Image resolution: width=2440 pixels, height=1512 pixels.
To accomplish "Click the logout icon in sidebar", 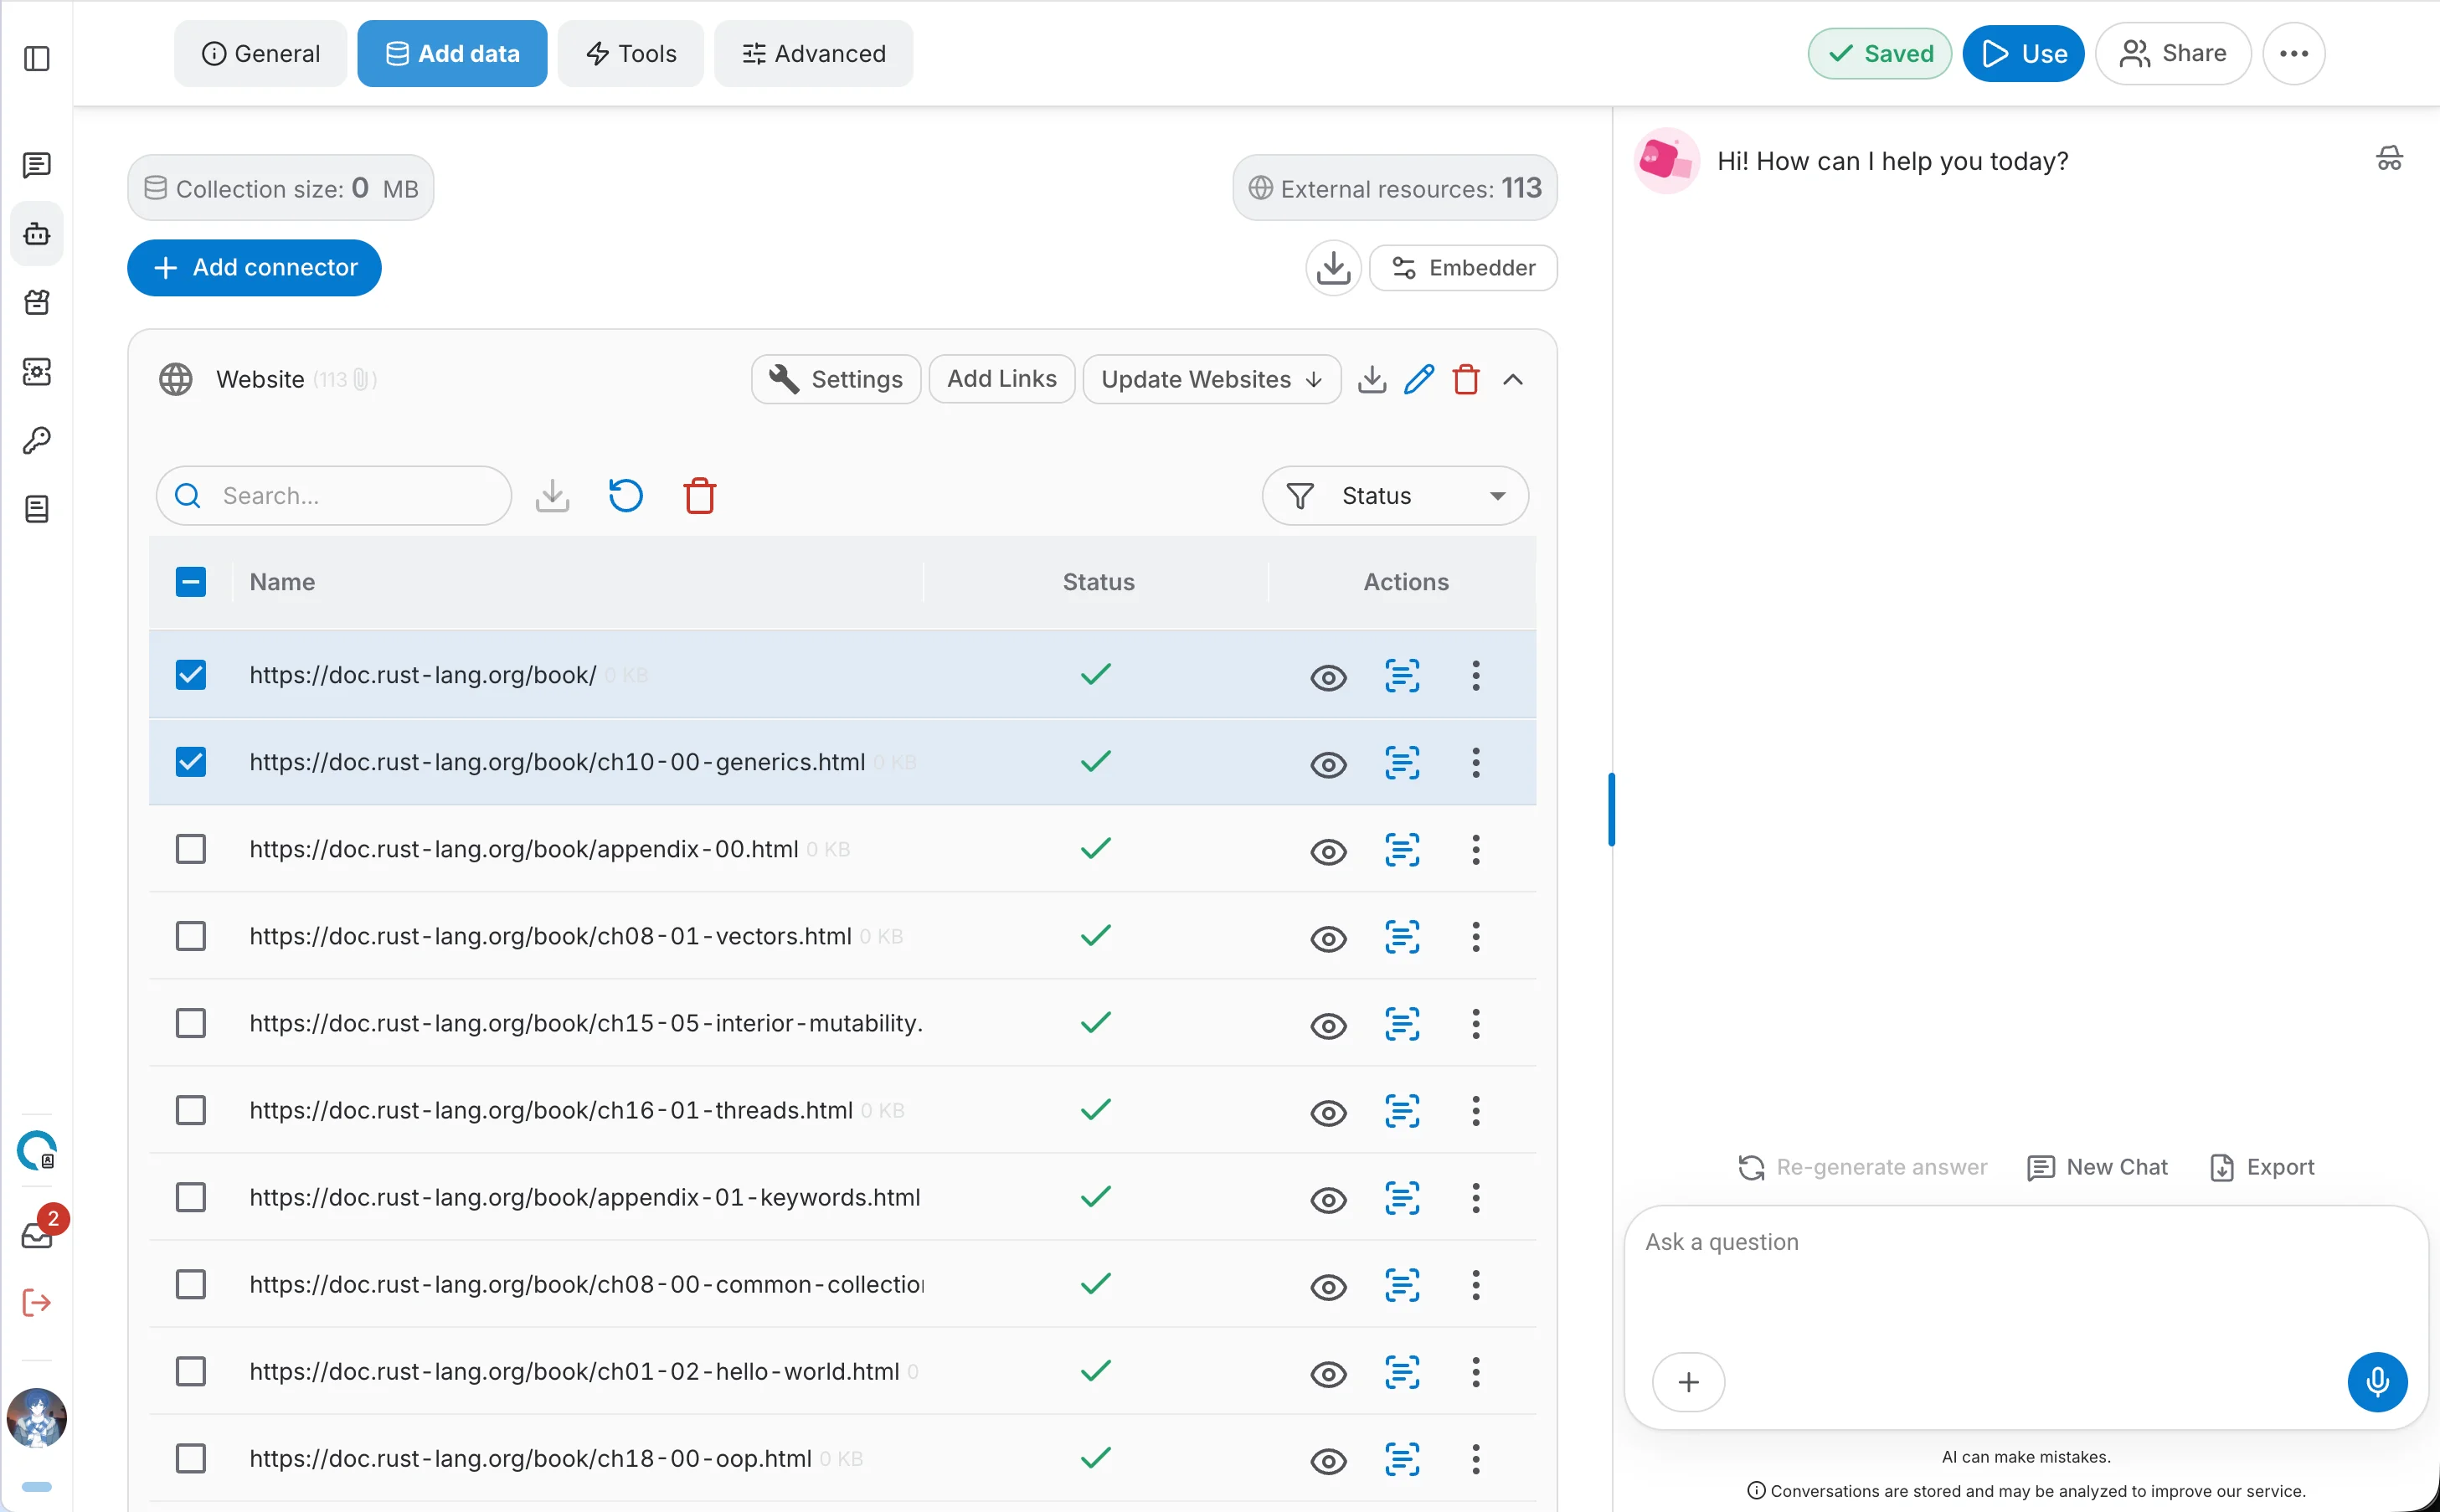I will click(x=37, y=1302).
